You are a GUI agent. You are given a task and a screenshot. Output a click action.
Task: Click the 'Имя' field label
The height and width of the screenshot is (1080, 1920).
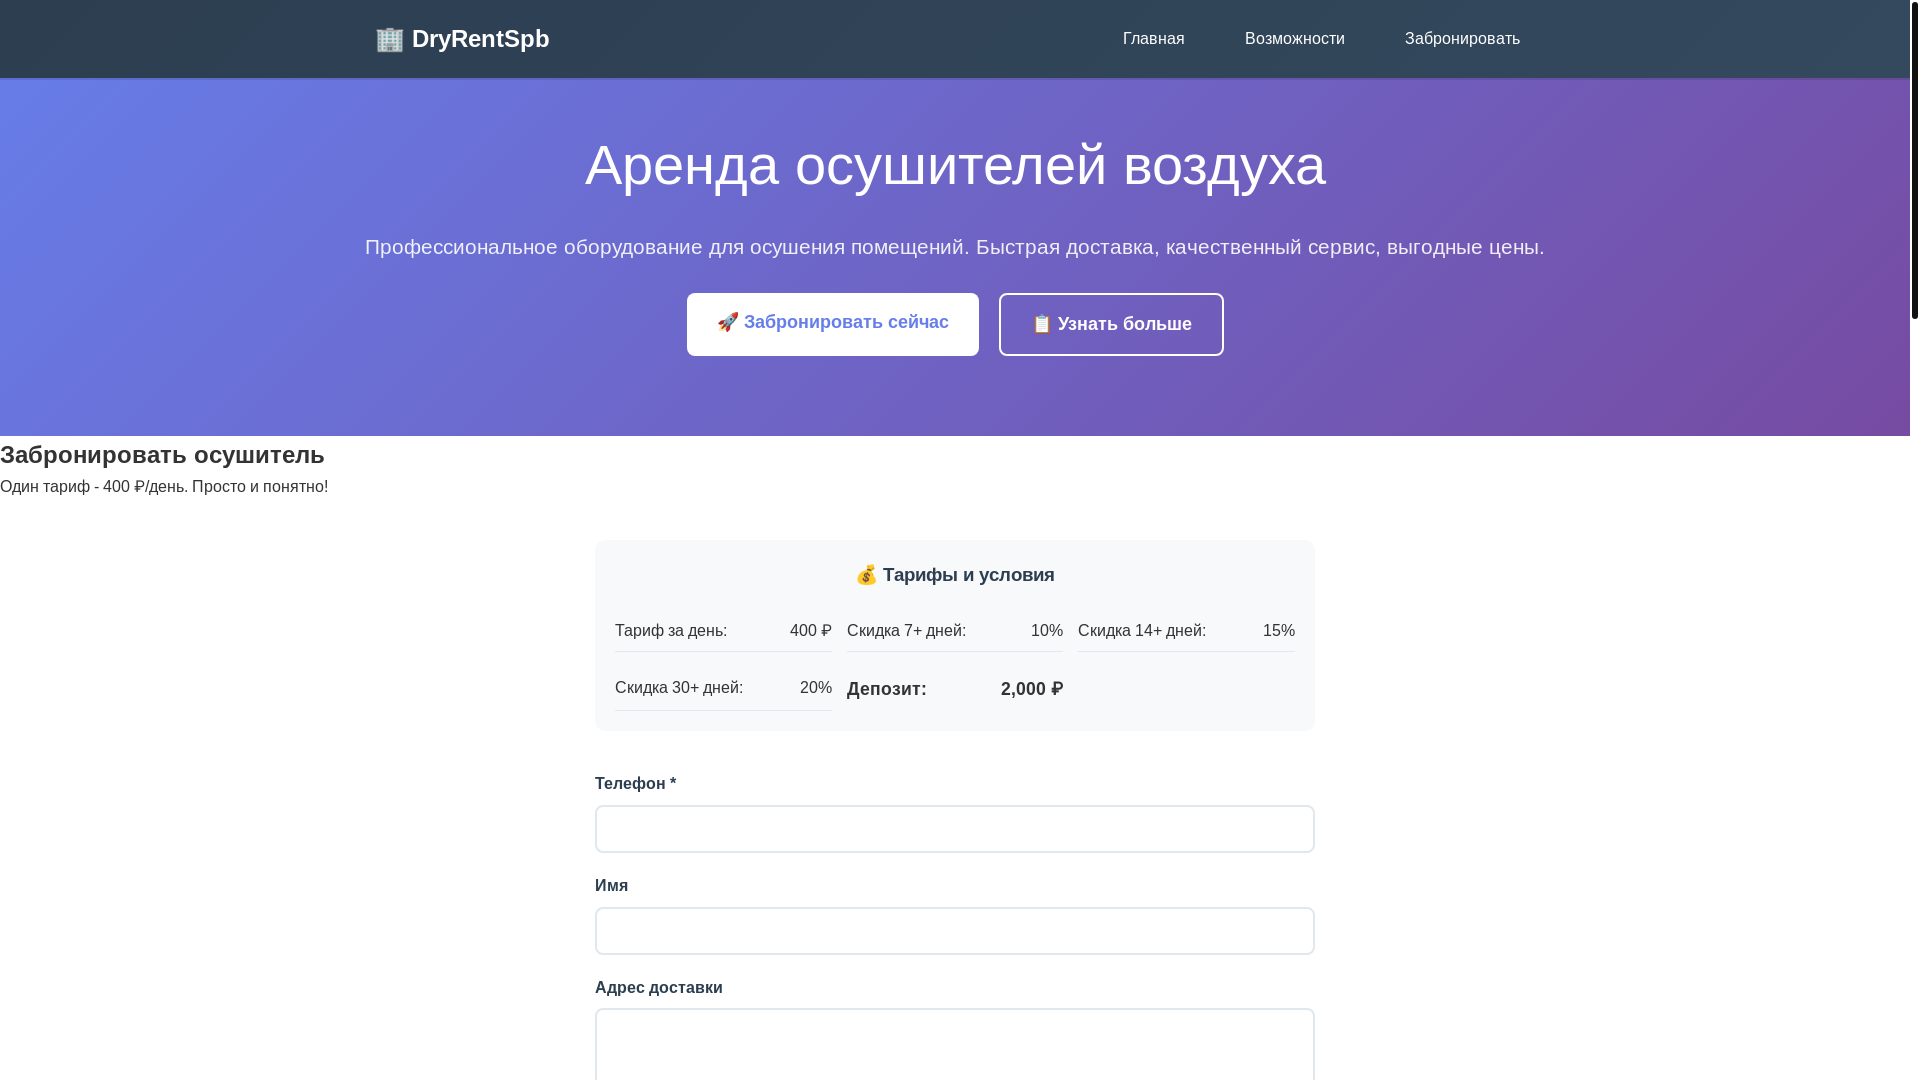point(612,886)
